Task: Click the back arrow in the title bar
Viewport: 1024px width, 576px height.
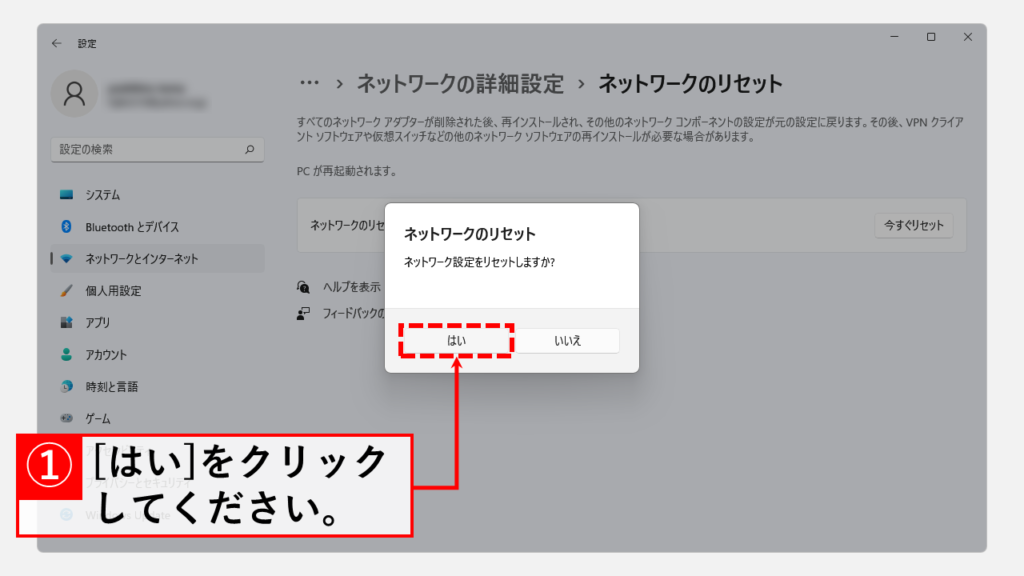Action: tap(57, 44)
